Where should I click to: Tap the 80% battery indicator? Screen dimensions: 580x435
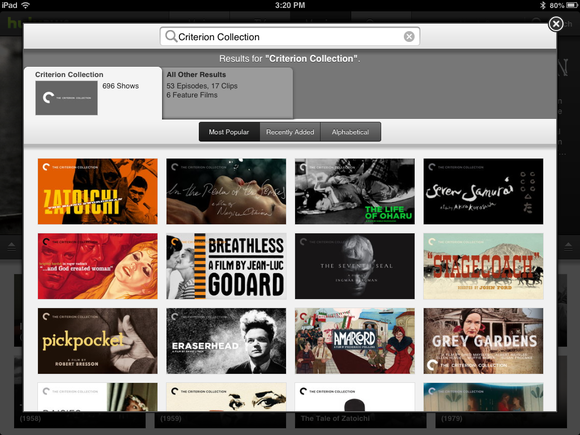[563, 5]
